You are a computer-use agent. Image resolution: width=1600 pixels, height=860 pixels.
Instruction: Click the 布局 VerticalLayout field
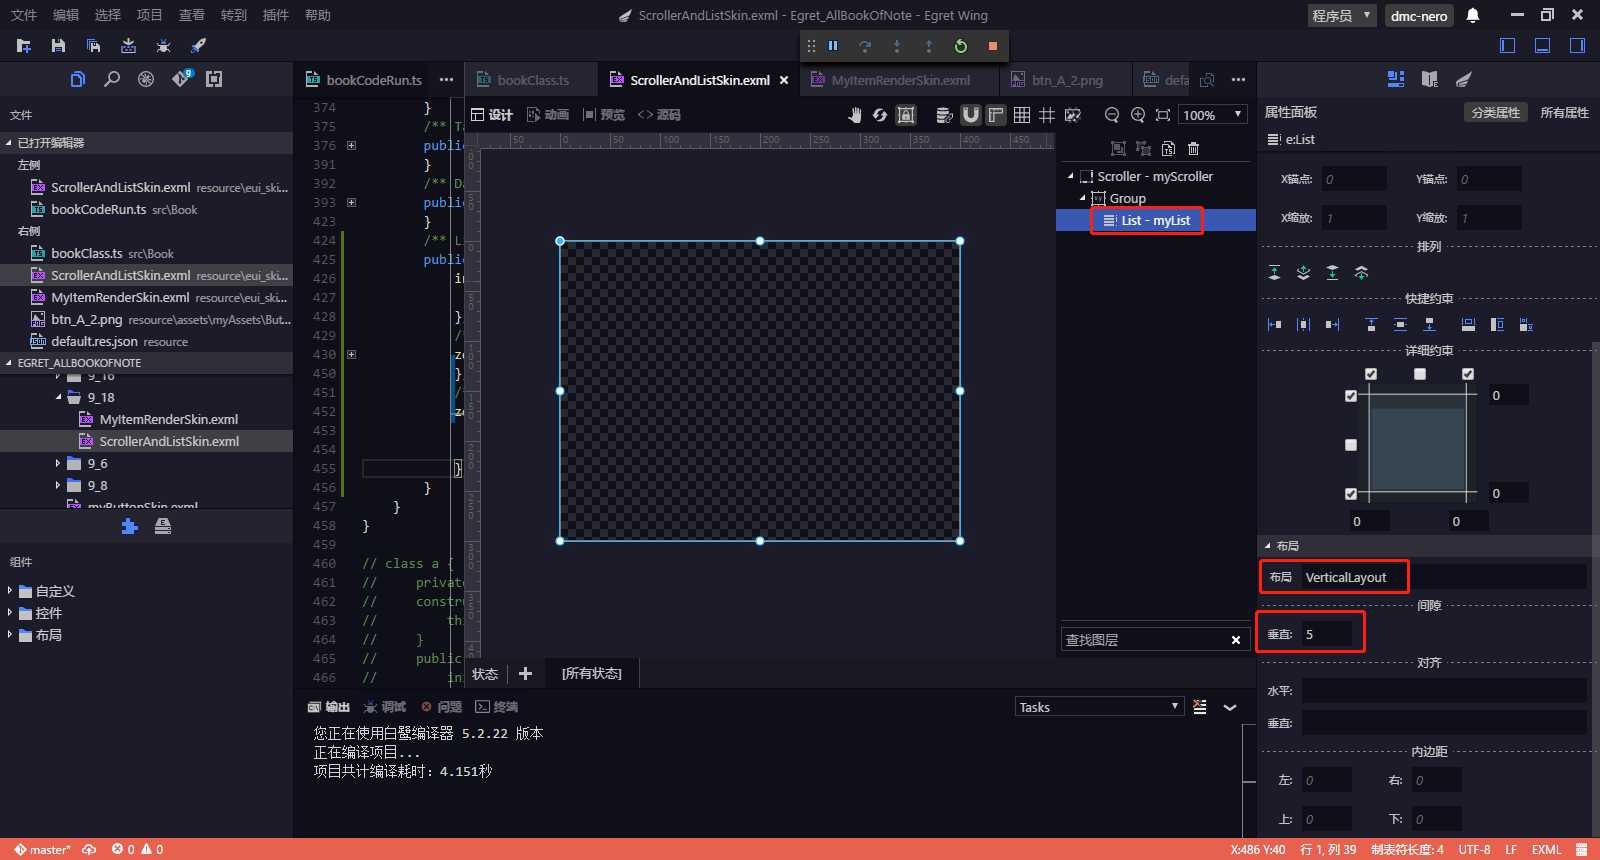[1444, 577]
